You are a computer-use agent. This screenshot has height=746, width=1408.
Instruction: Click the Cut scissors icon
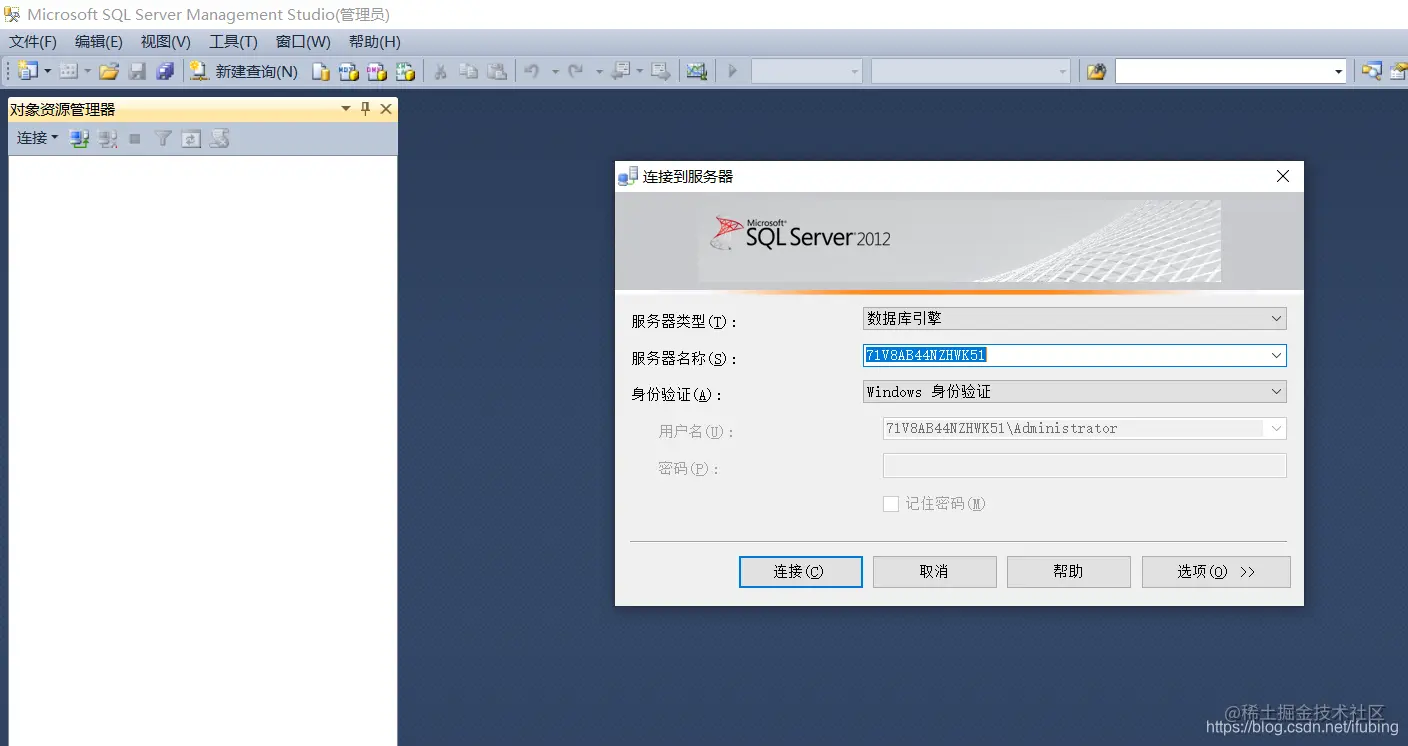440,71
